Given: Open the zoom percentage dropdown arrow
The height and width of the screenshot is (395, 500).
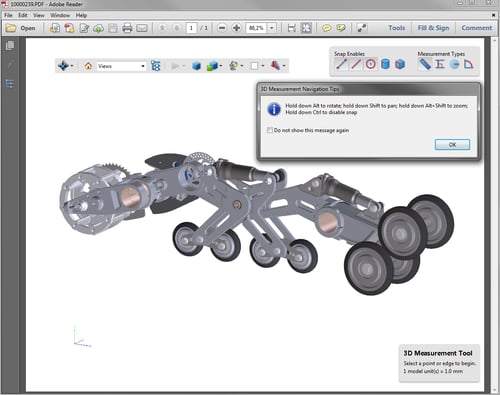Looking at the screenshot, I should tap(272, 28).
